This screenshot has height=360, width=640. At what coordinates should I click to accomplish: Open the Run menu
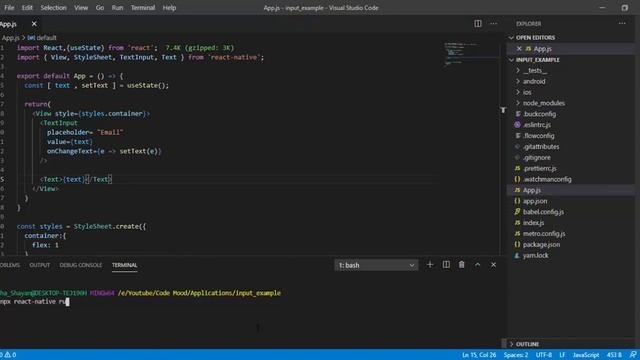(x=117, y=8)
